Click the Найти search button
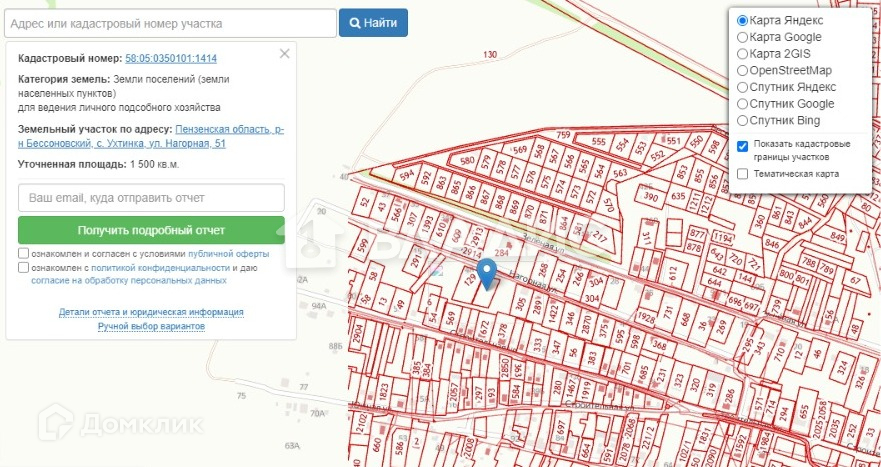Viewport: 881px width, 467px height. pos(373,23)
